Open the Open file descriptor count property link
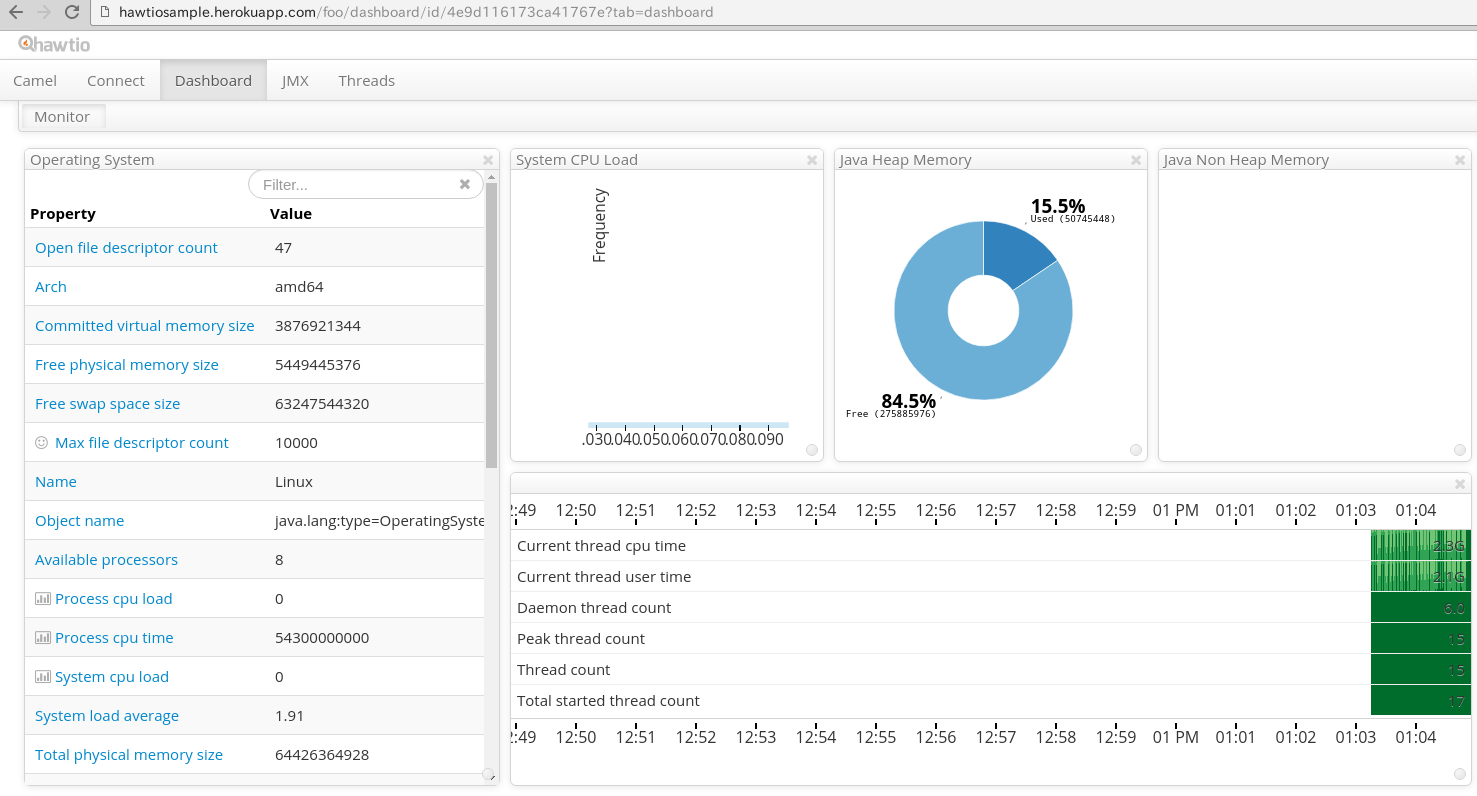1477x796 pixels. point(126,247)
